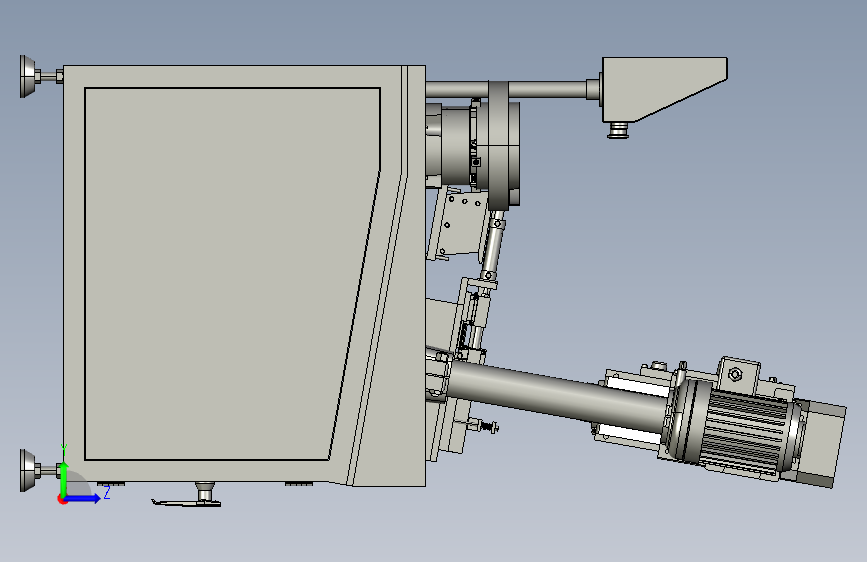
Task: Select the upper left leveling foot pad
Action: [28, 76]
